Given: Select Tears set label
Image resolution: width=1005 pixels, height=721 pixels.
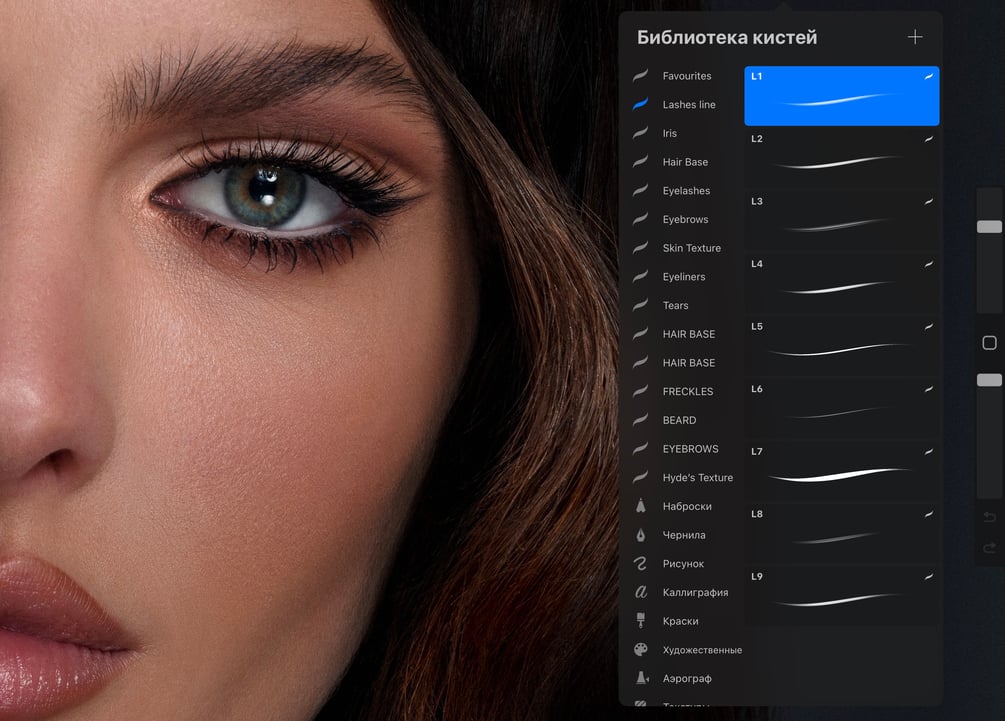Looking at the screenshot, I should coord(676,306).
